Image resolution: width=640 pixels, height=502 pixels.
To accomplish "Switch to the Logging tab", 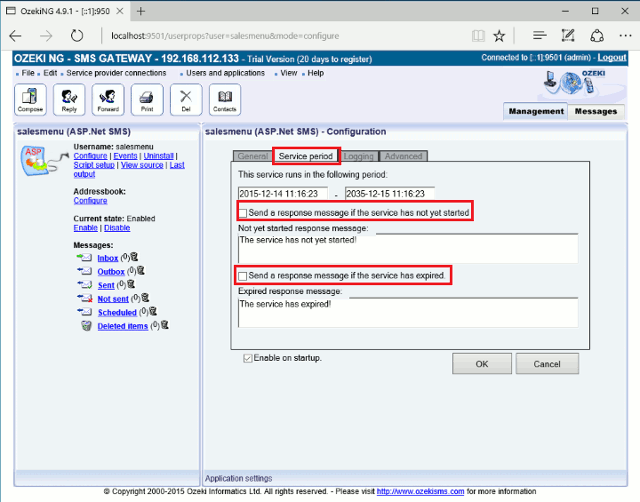I will click(x=358, y=156).
